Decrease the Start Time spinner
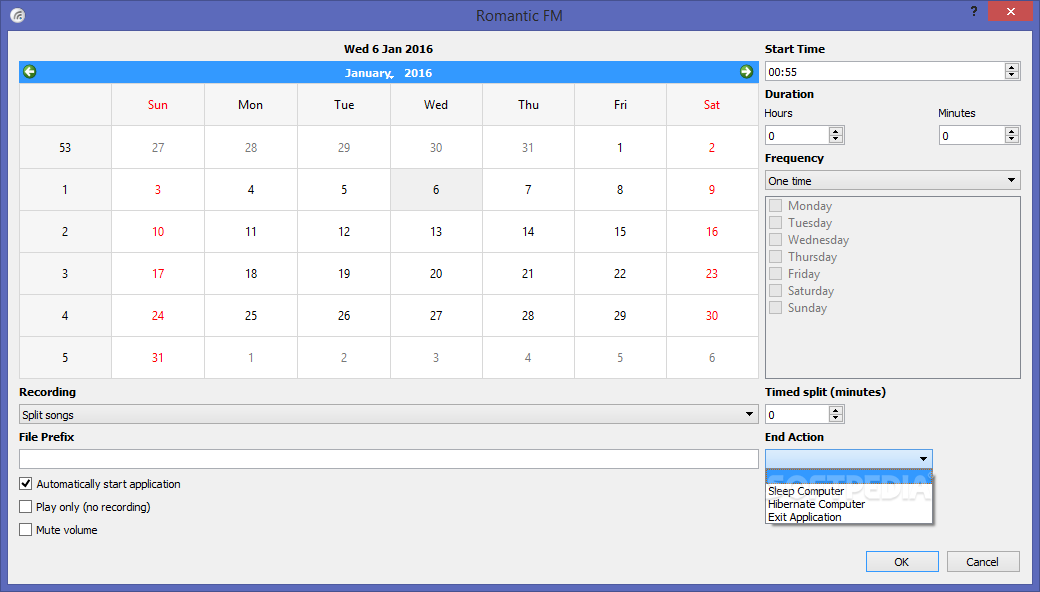Viewport: 1040px width, 592px height. coord(1011,76)
